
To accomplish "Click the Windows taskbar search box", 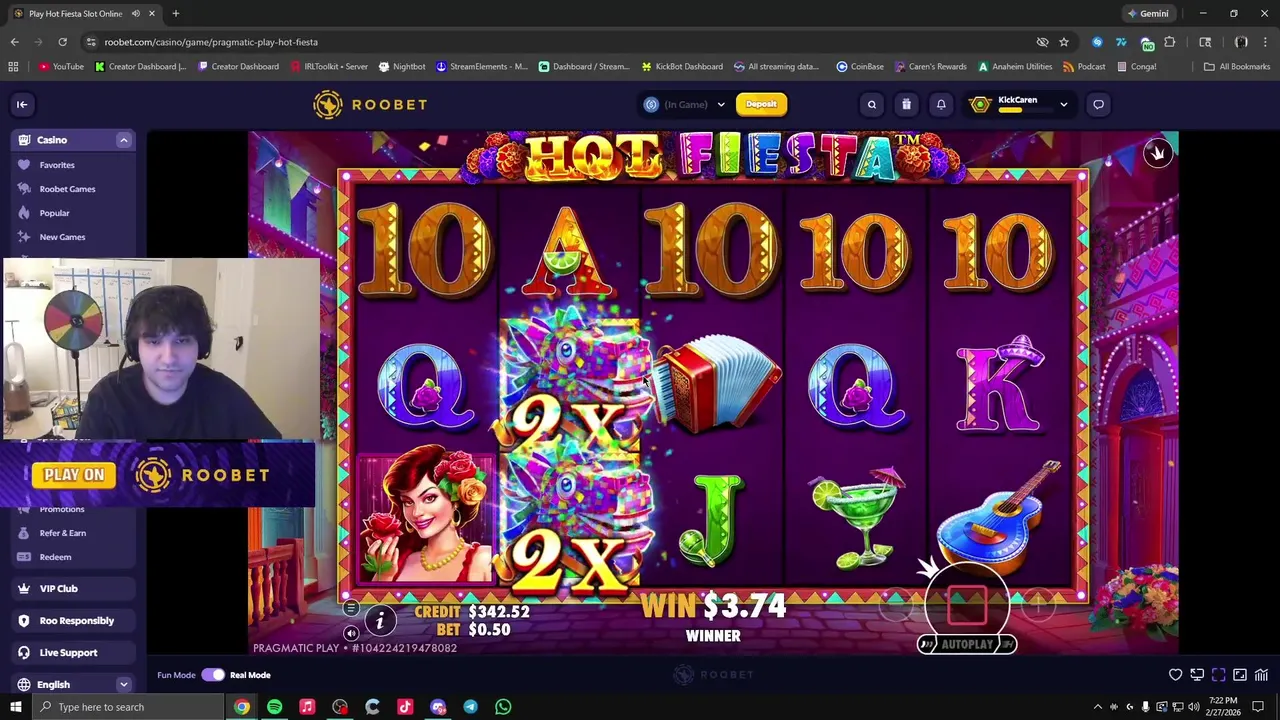I will point(128,707).
